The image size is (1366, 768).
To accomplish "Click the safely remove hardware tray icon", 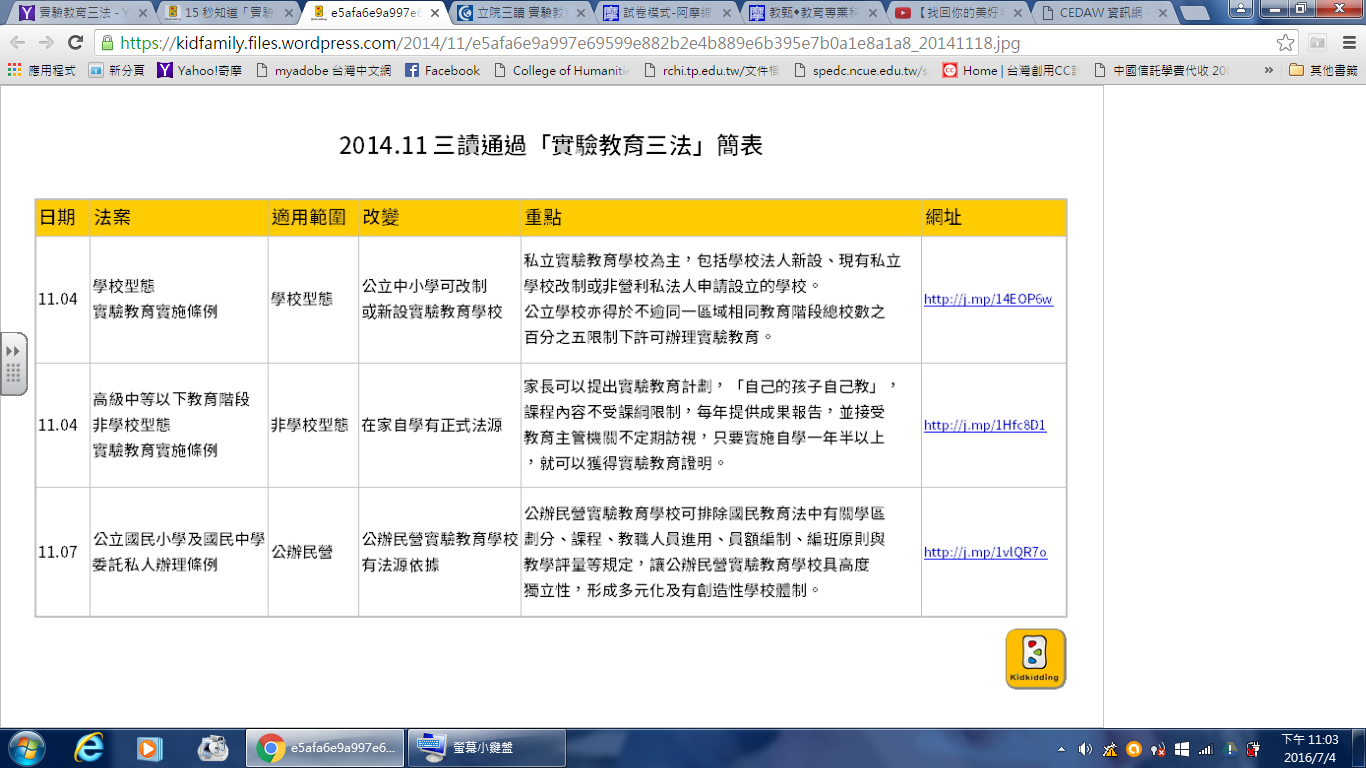I will point(1253,747).
